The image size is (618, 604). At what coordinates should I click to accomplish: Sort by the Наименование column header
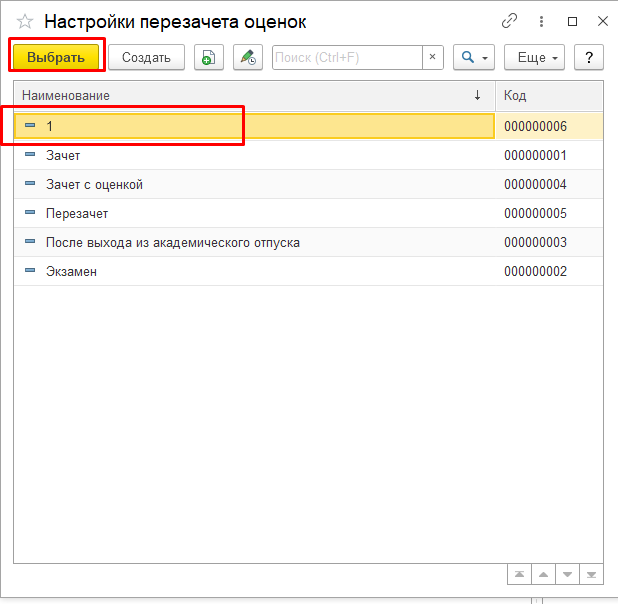click(x=250, y=95)
